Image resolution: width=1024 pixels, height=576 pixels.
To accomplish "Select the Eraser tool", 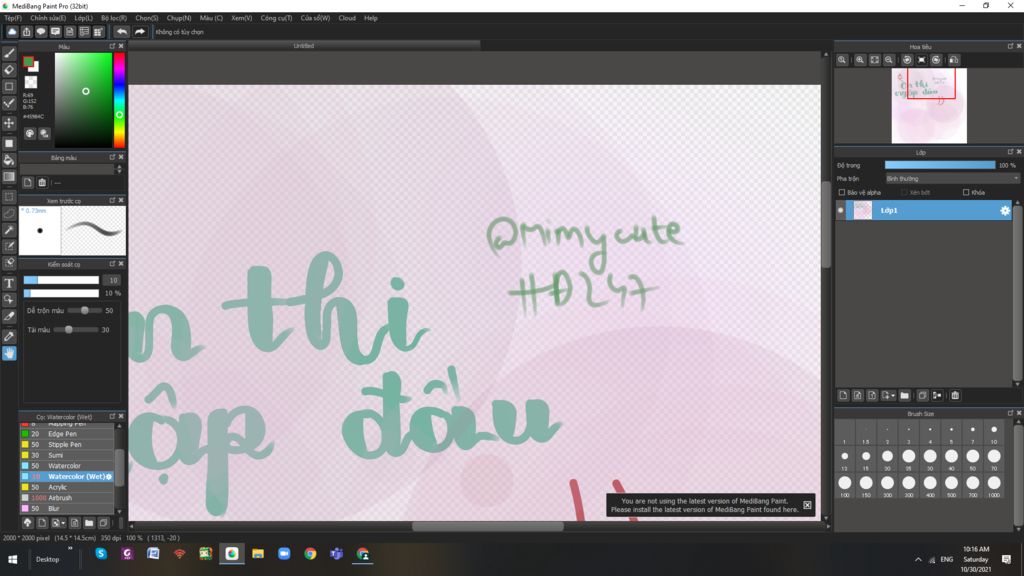I will tap(9, 70).
